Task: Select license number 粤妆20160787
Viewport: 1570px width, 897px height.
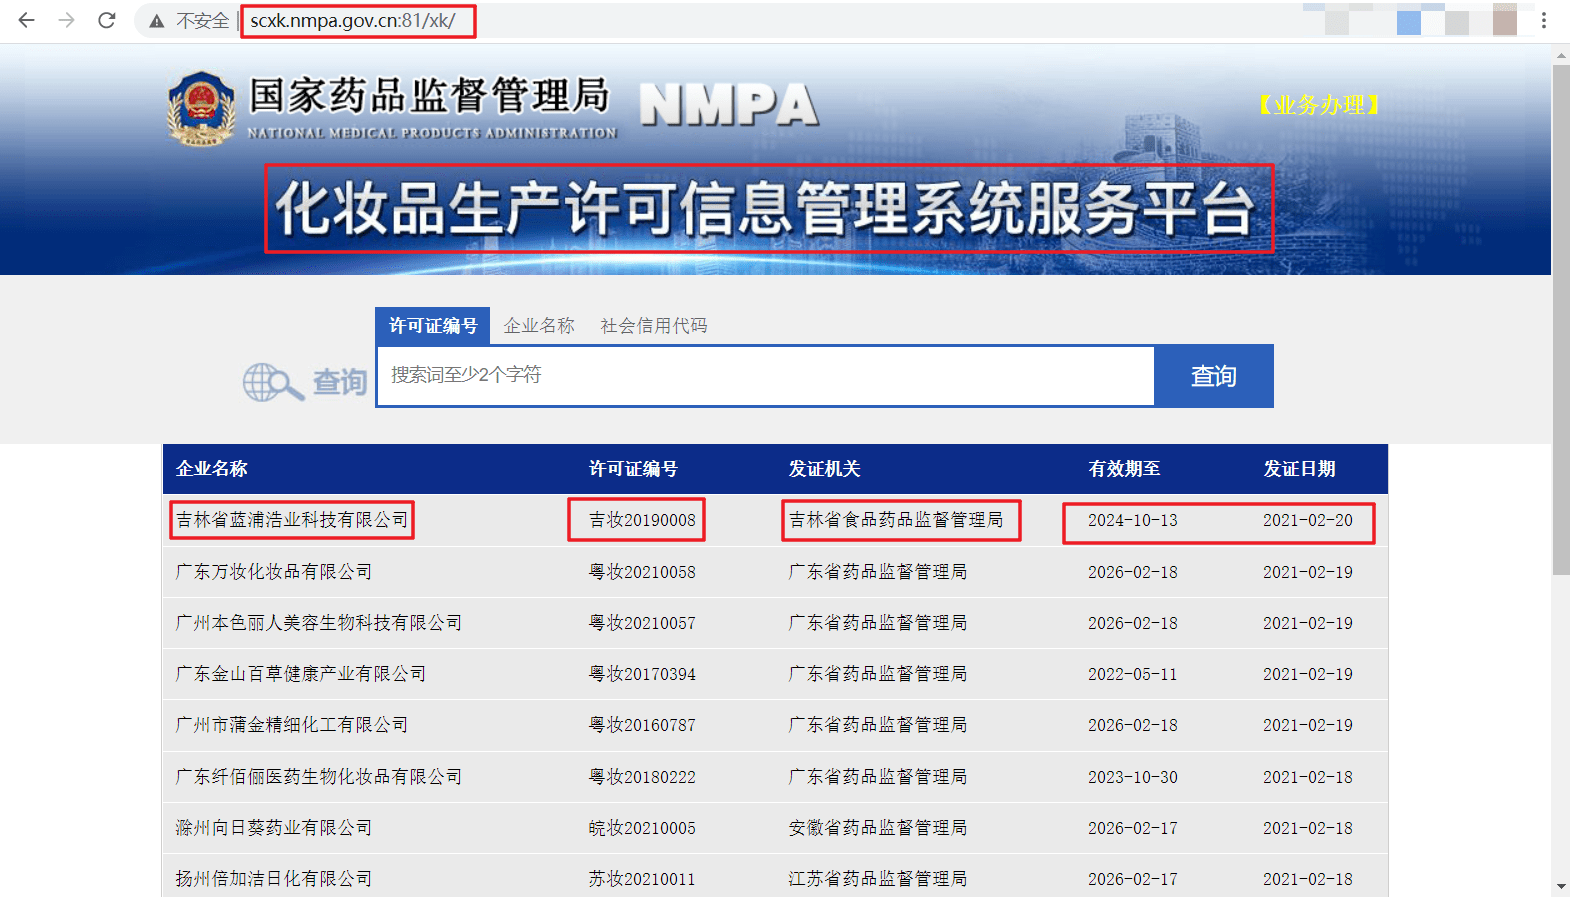Action: 642,725
